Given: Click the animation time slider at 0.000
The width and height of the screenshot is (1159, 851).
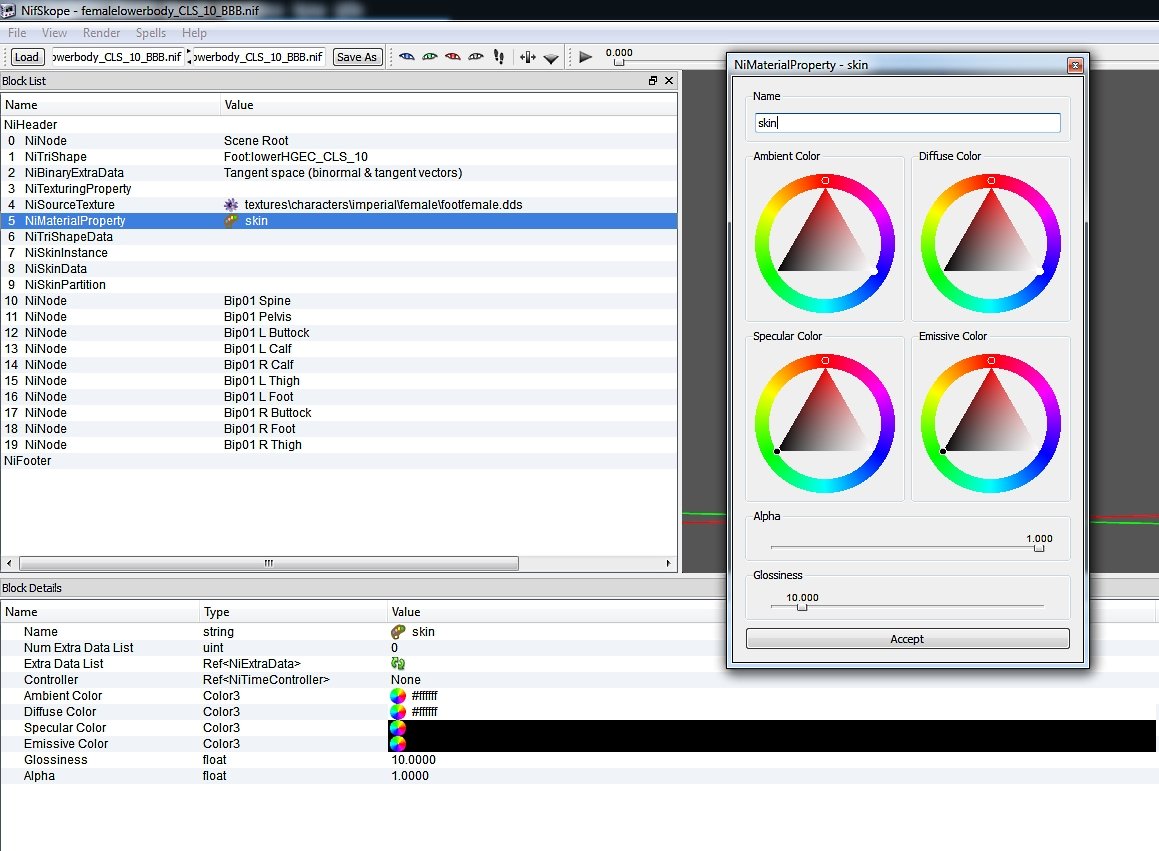Looking at the screenshot, I should [x=619, y=62].
